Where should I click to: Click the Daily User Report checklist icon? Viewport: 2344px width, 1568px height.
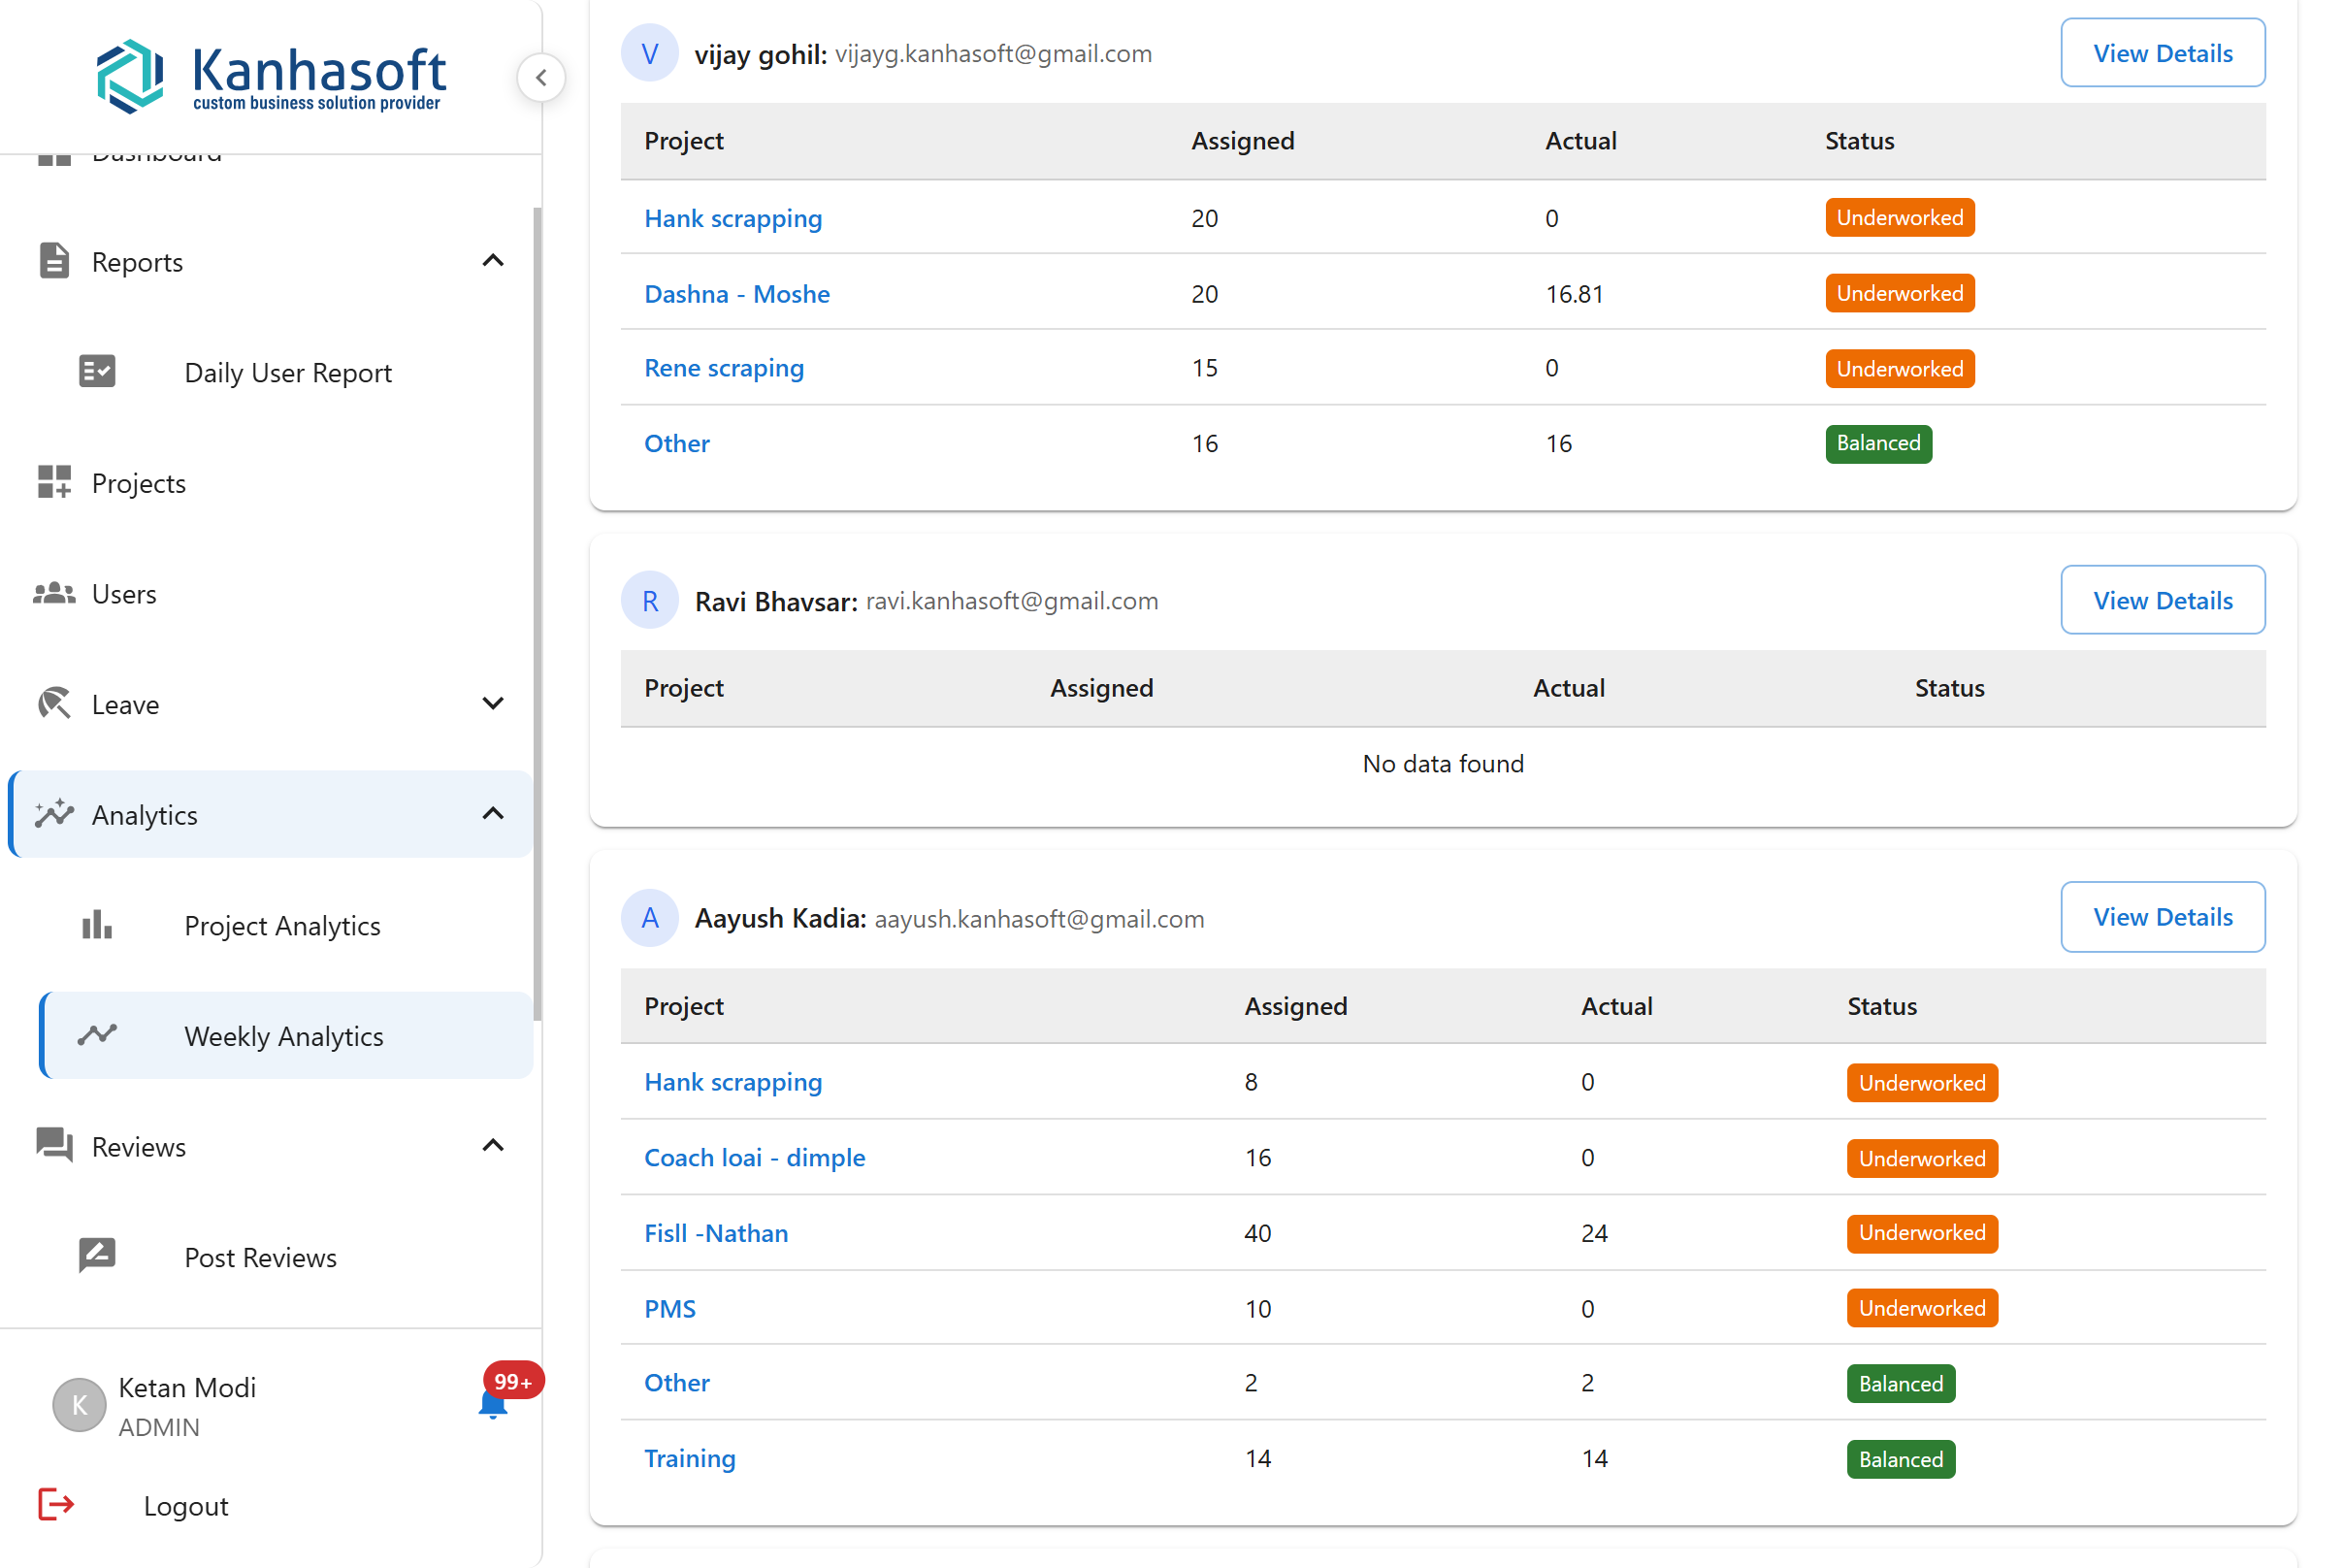(97, 372)
